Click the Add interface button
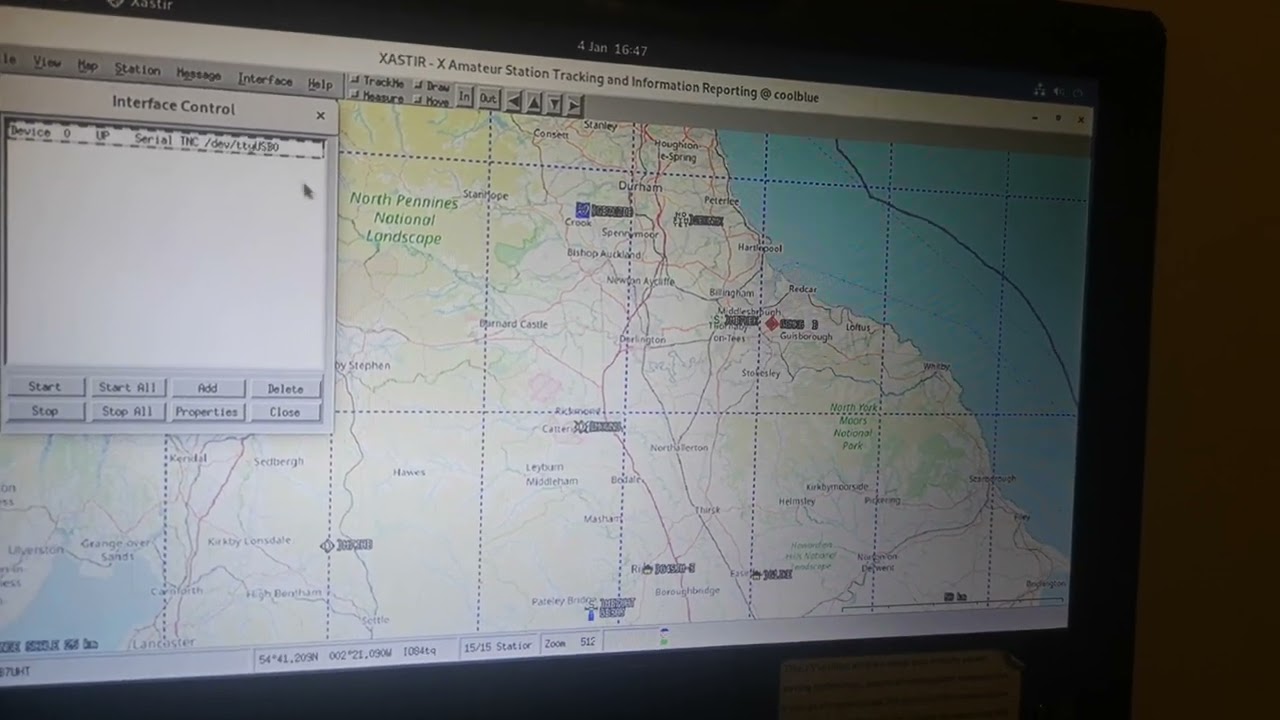 [207, 388]
